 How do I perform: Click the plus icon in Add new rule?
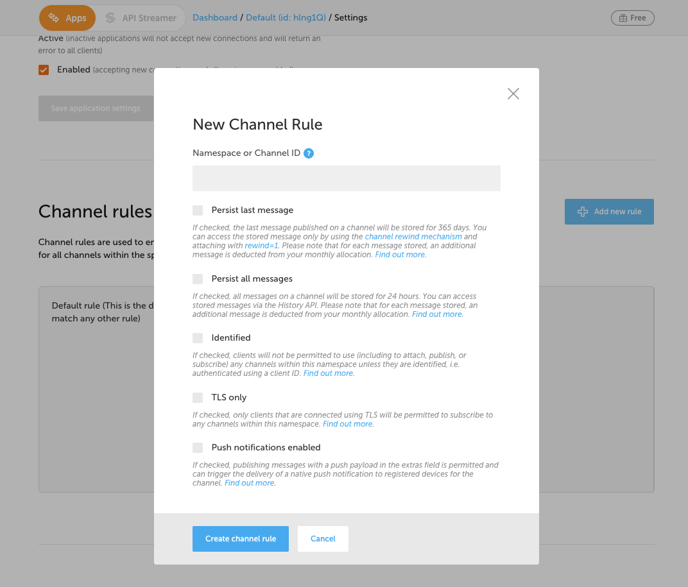coord(582,211)
